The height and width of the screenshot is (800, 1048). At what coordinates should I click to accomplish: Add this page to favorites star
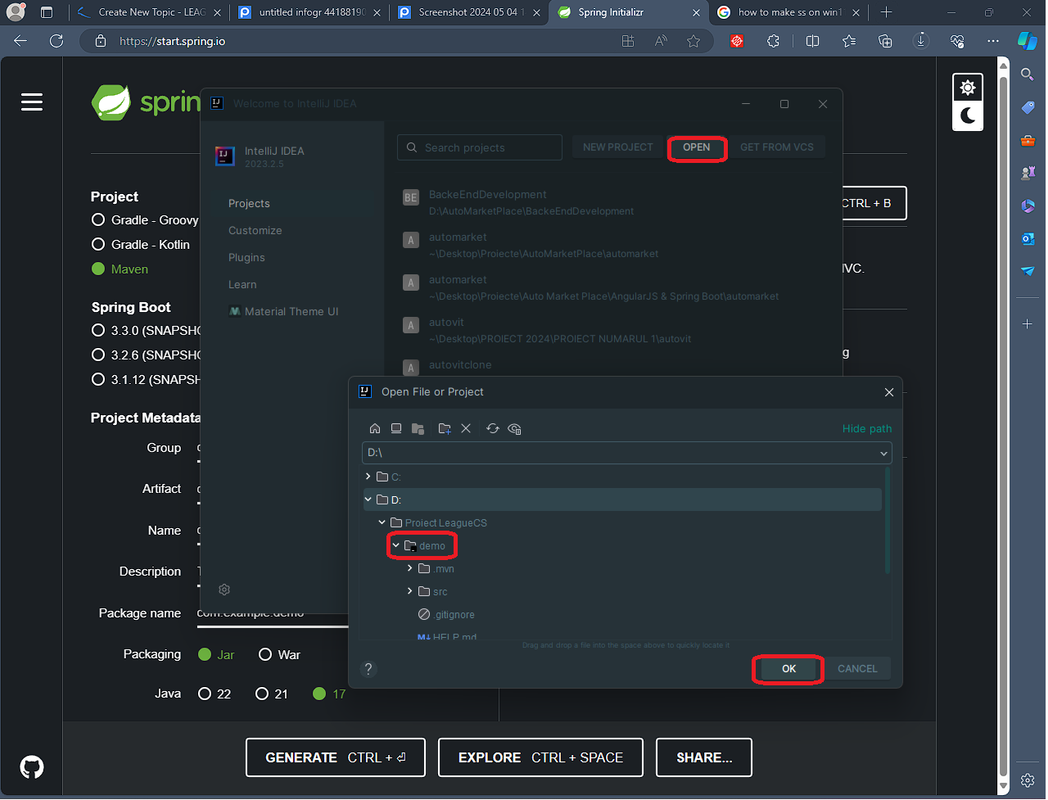coord(694,41)
